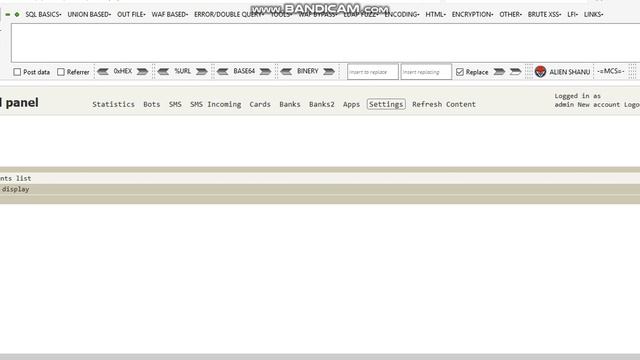Viewport: 640px width, 360px height.
Task: Click the 0xHEX label
Action: 122,71
